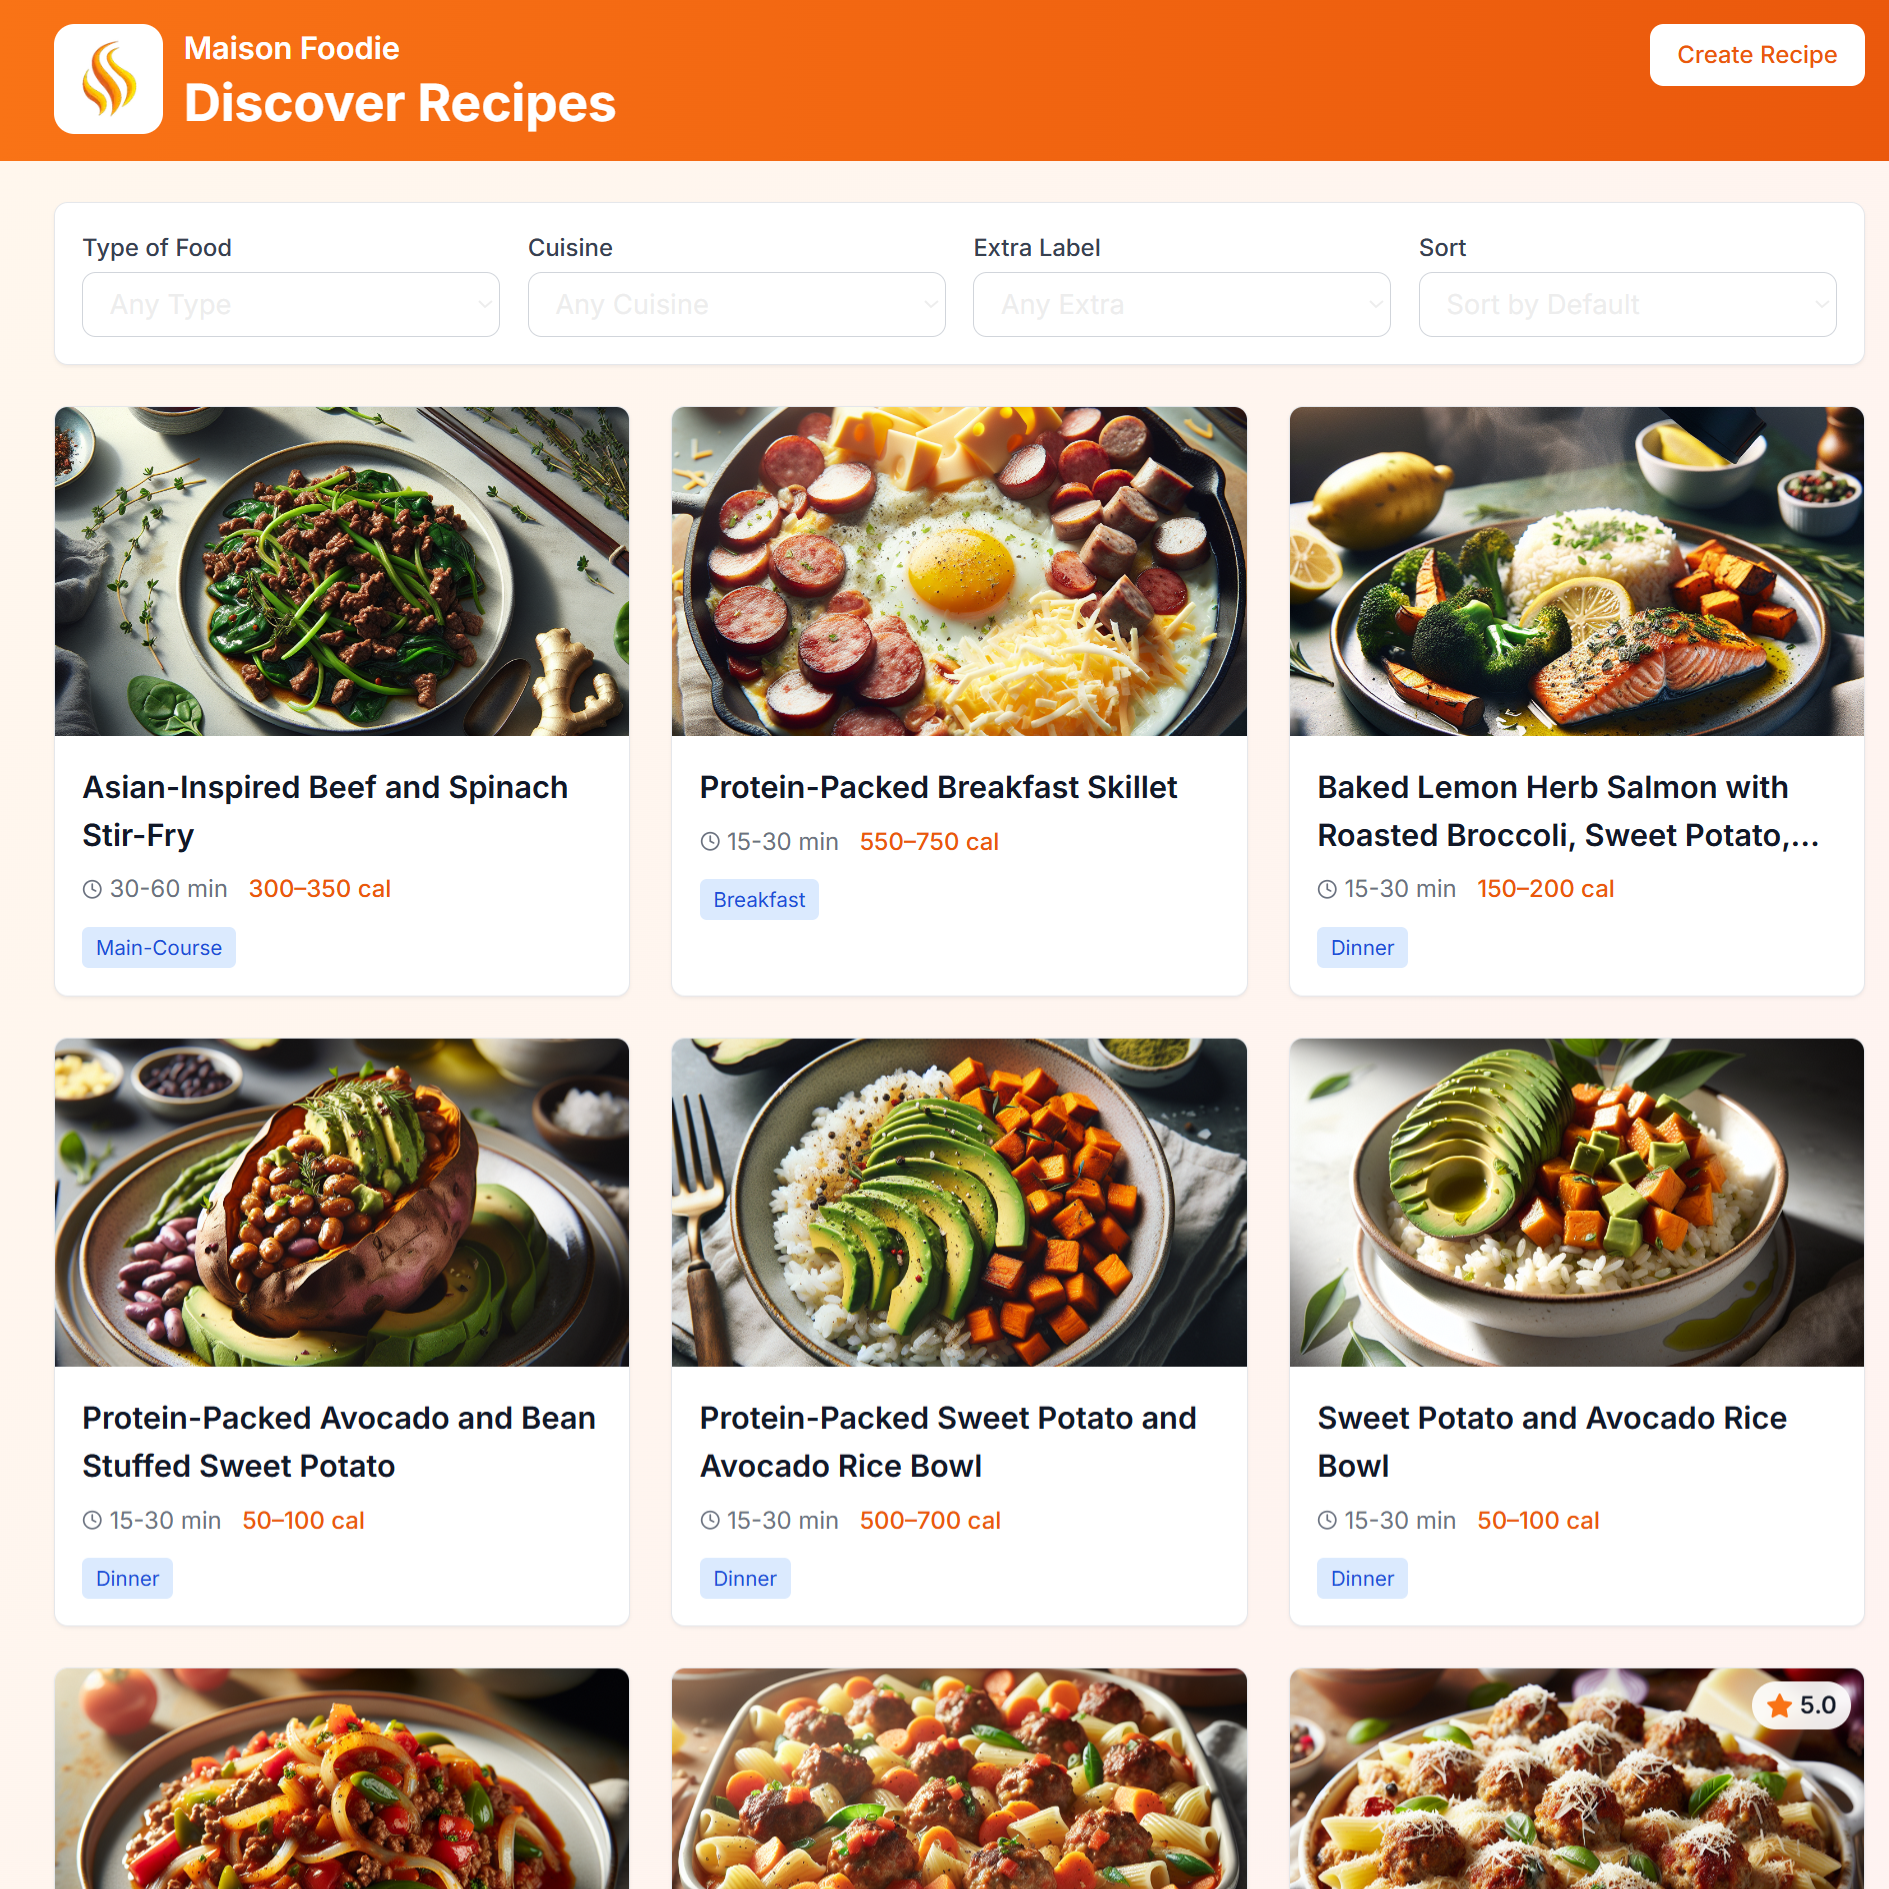Click the clock icon on the Stir-Fry card

pos(91,888)
